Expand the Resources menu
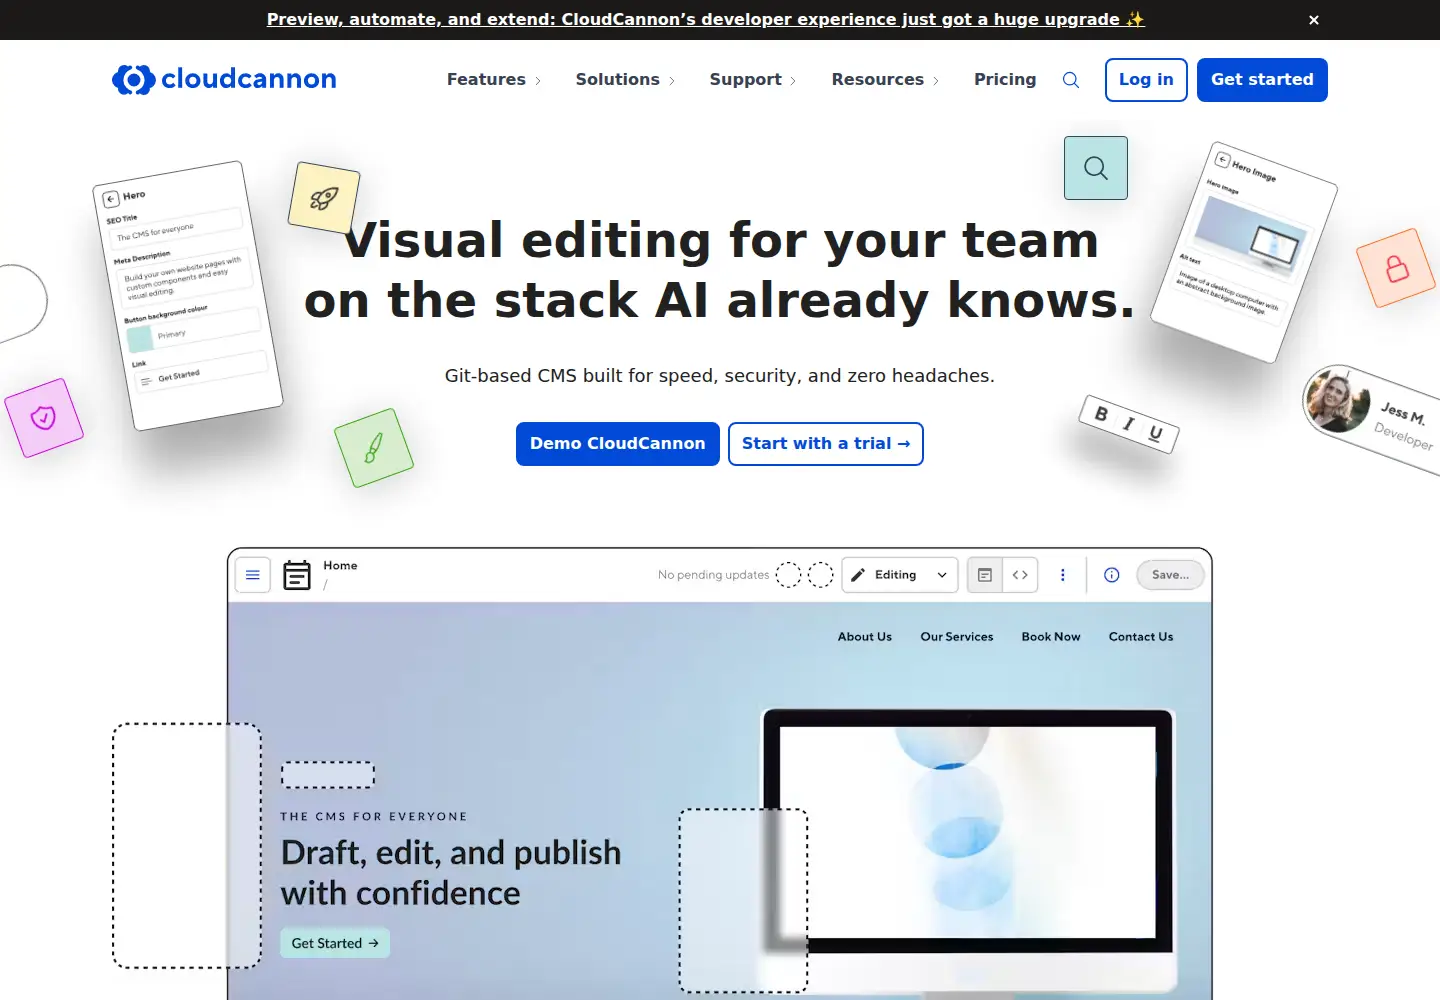 (x=886, y=79)
